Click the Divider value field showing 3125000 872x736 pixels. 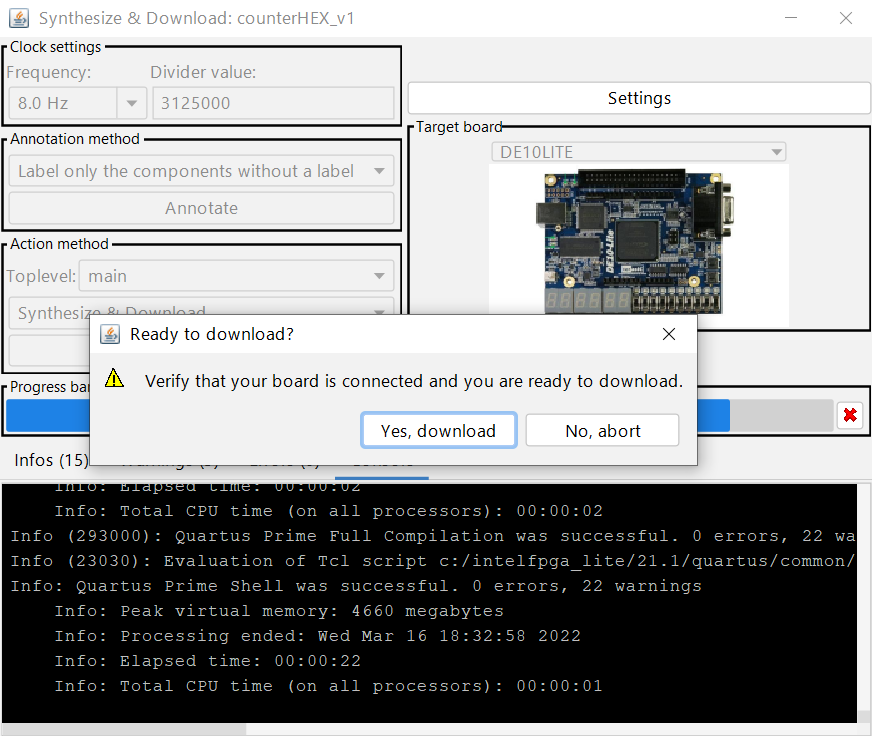coord(272,103)
